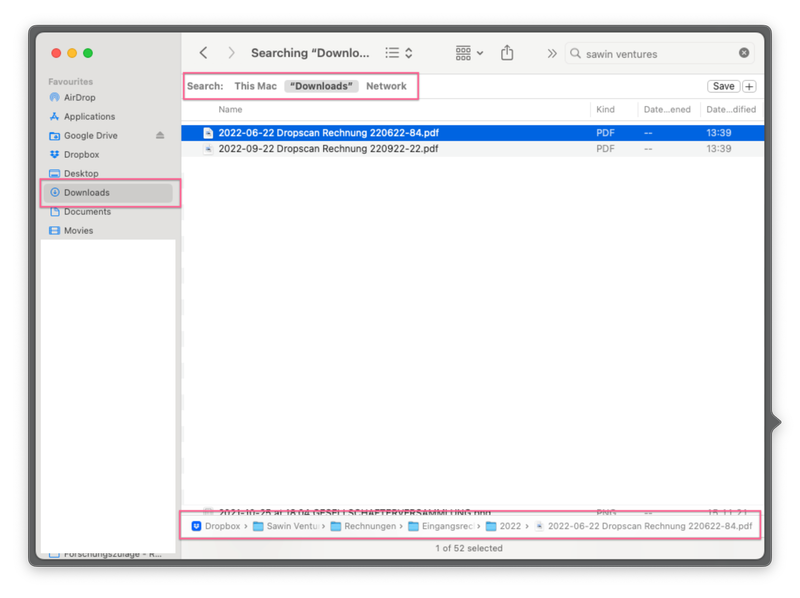The height and width of the screenshot is (598, 800).
Task: Eject Google Drive in the sidebar
Action: [x=160, y=135]
